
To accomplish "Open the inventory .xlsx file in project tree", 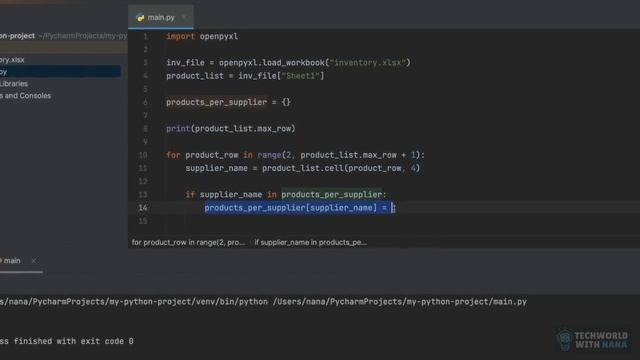I will point(12,60).
